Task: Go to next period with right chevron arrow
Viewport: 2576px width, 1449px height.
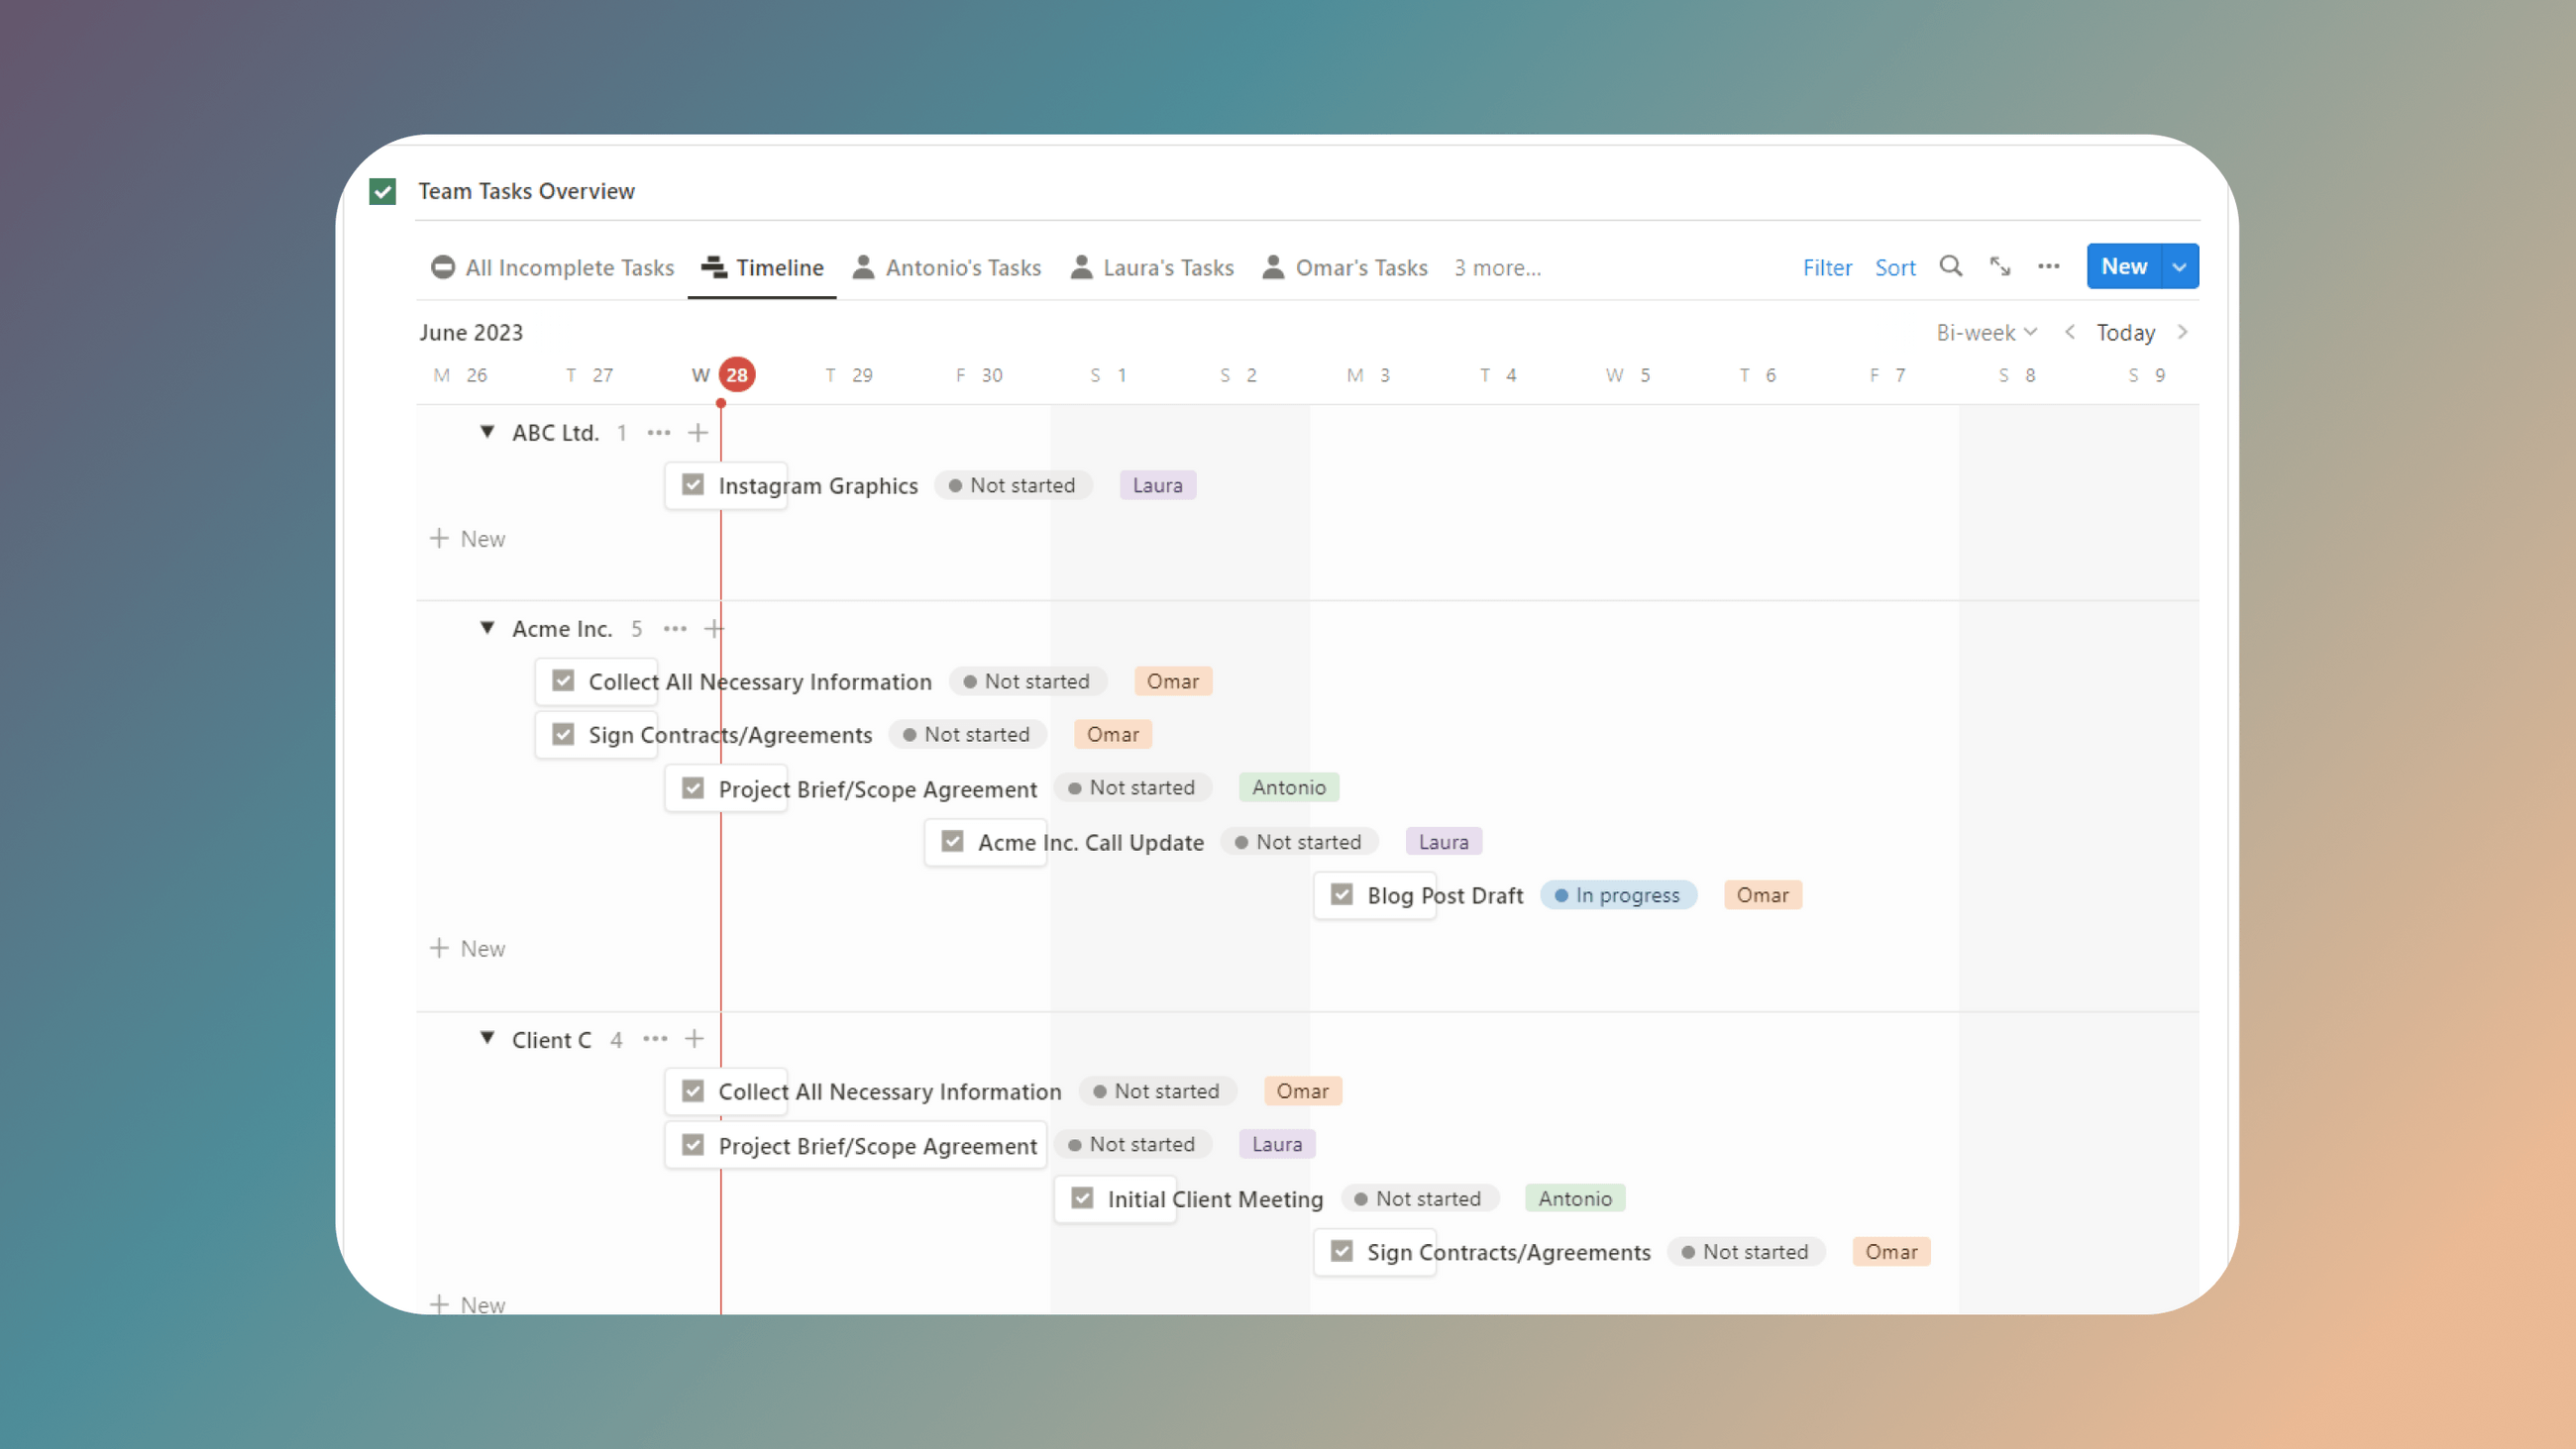Action: pos(2183,331)
